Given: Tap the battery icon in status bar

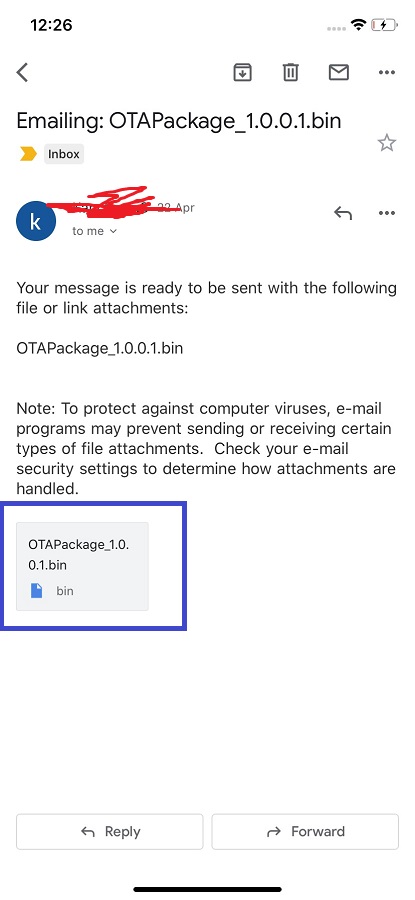Looking at the screenshot, I should [x=384, y=25].
